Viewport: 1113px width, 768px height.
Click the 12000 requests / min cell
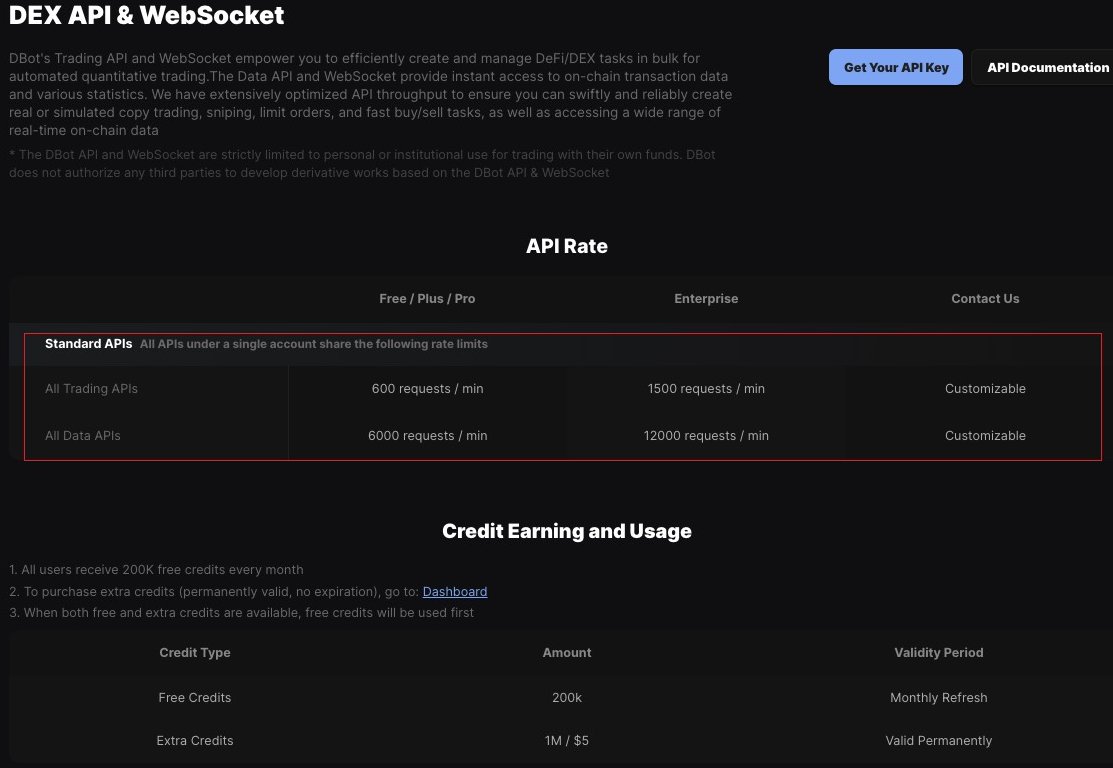click(706, 435)
